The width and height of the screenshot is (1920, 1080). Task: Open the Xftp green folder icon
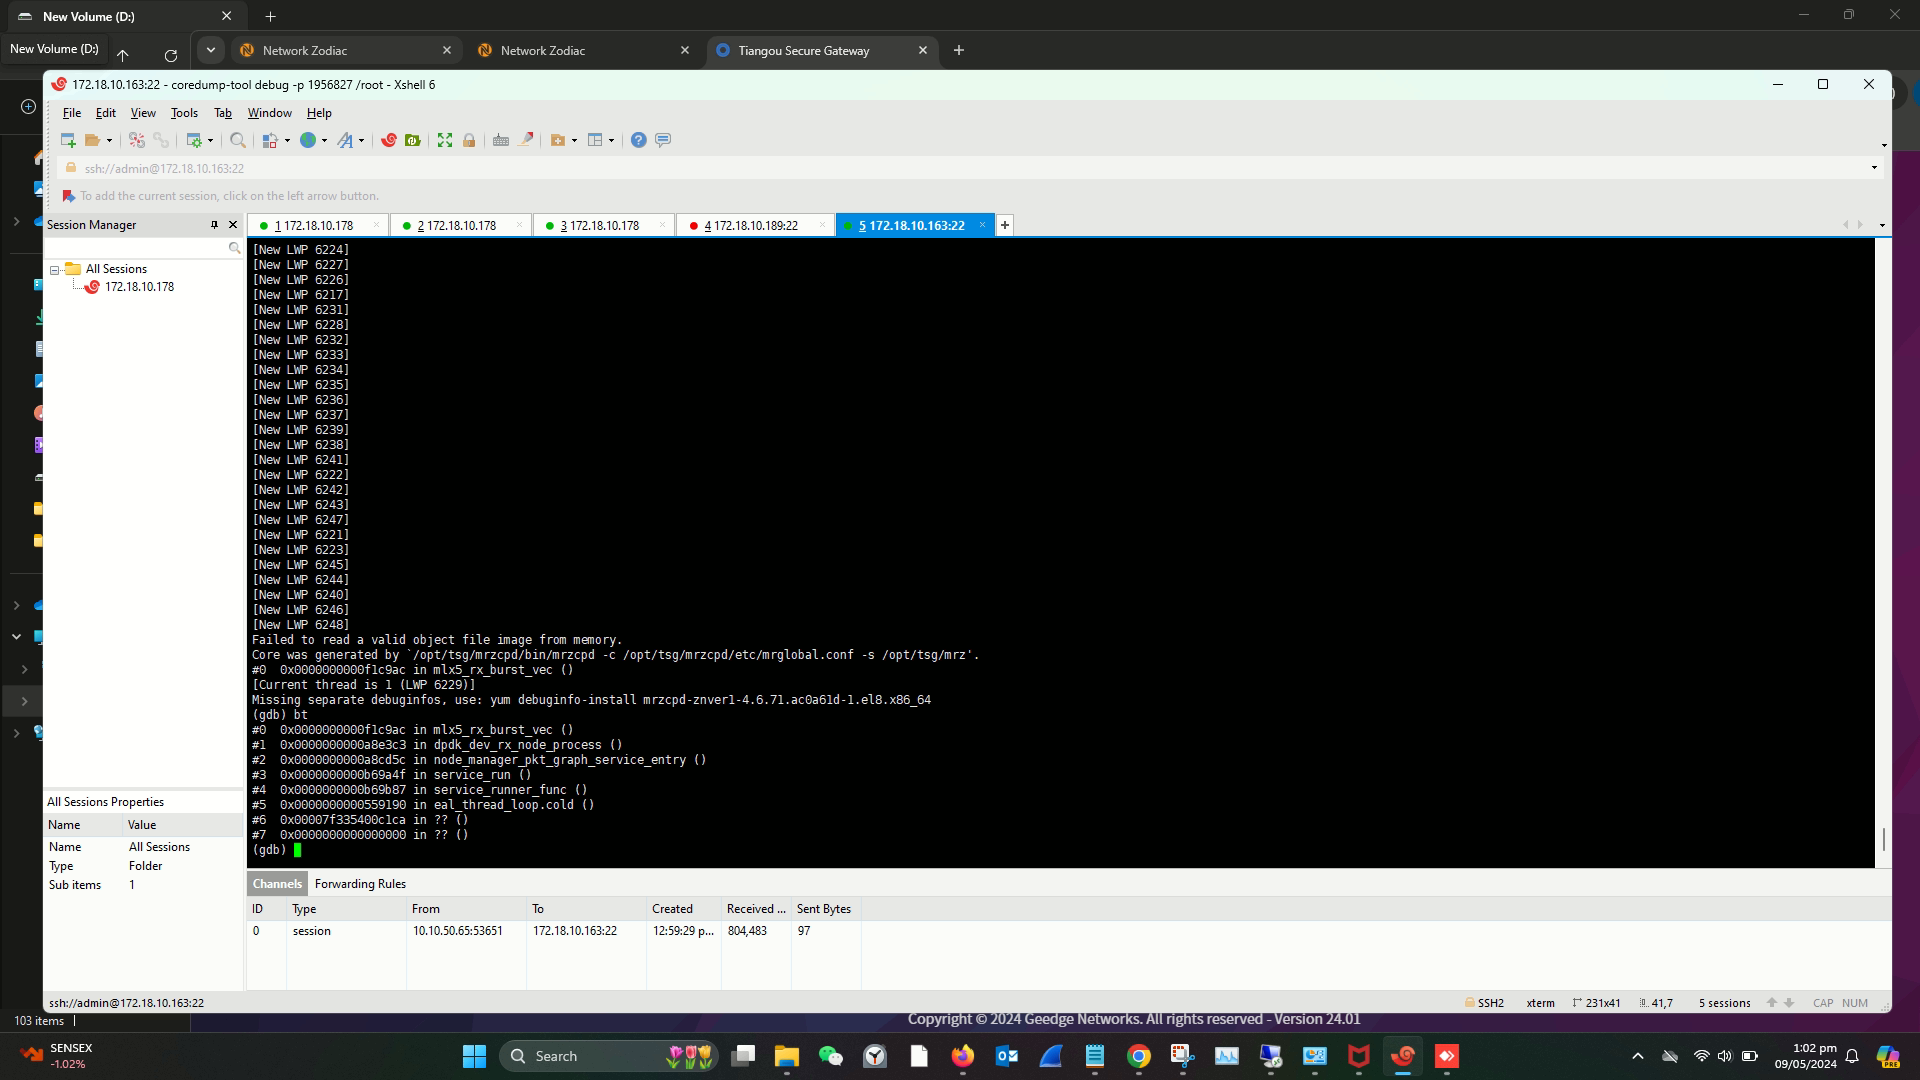[x=413, y=140]
